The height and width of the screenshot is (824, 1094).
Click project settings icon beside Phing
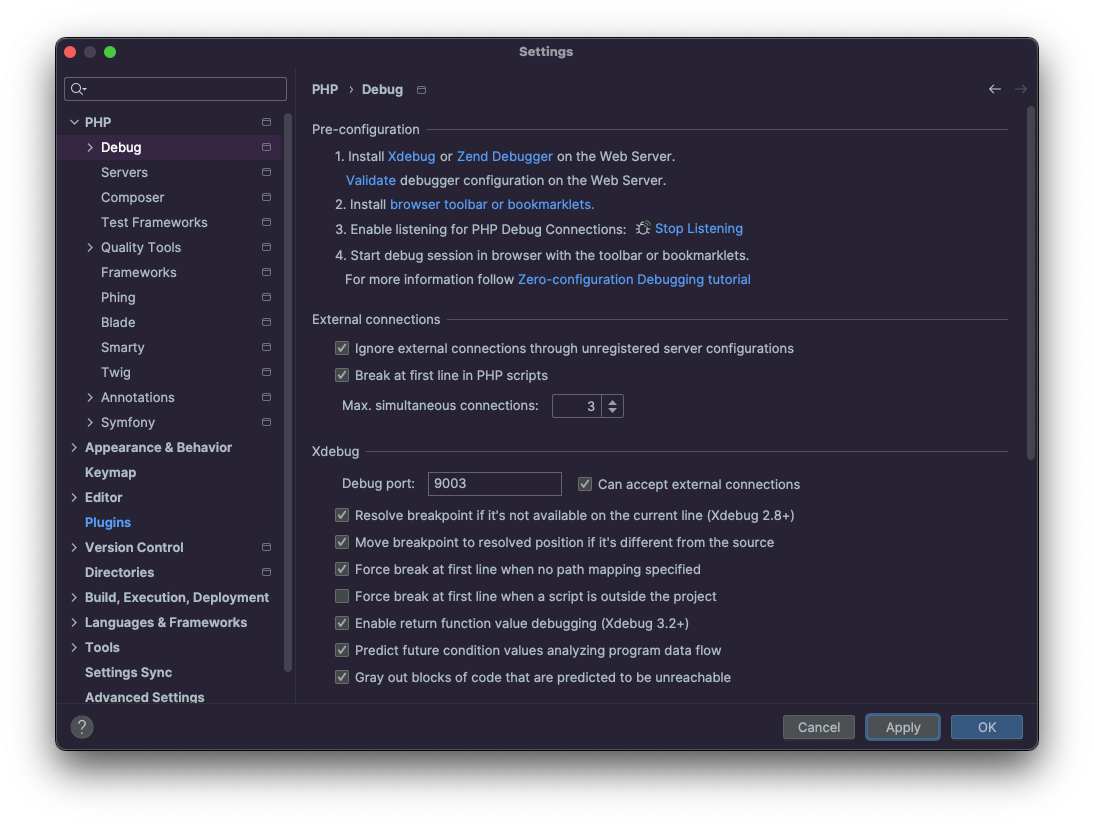point(265,297)
